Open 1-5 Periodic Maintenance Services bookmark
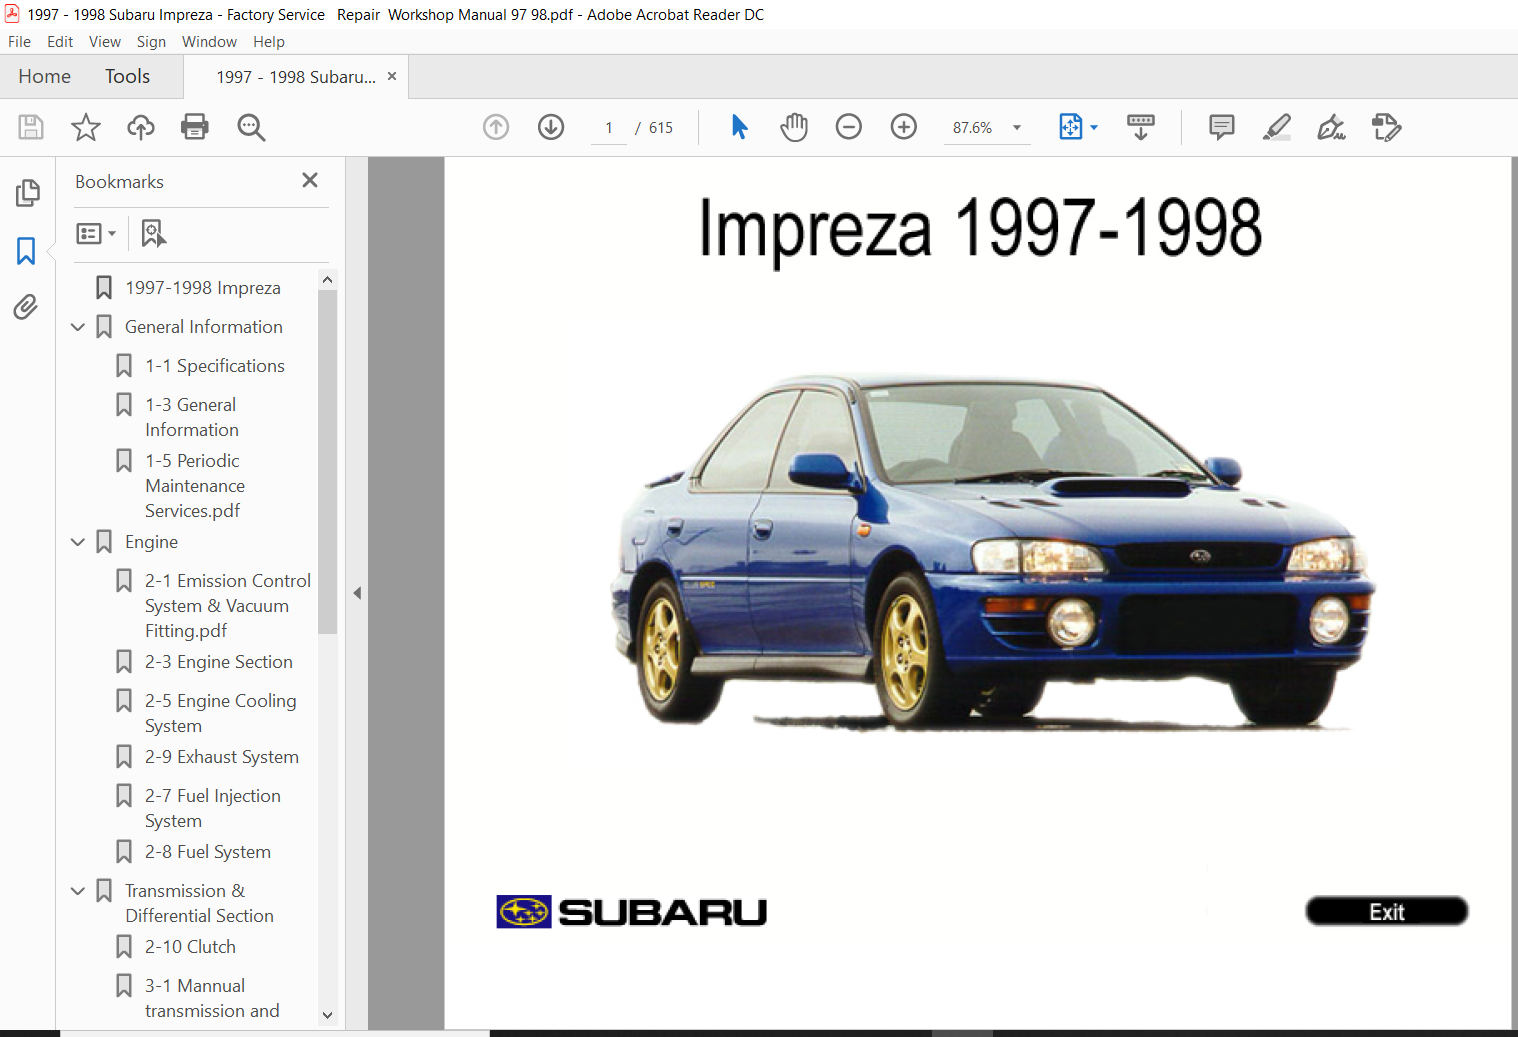The image size is (1518, 1037). coord(195,486)
